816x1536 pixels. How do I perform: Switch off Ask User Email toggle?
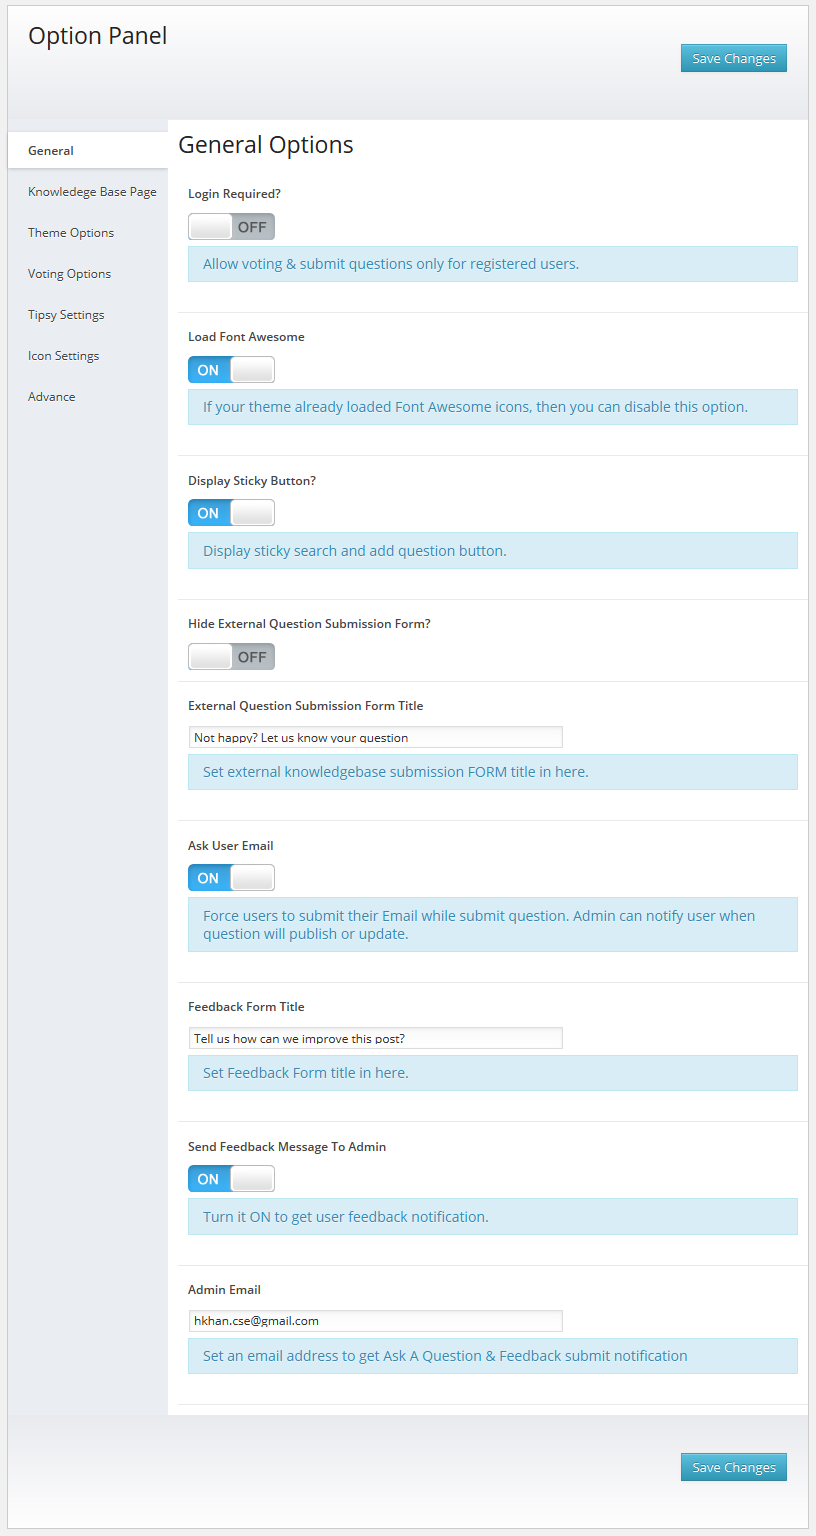[231, 878]
